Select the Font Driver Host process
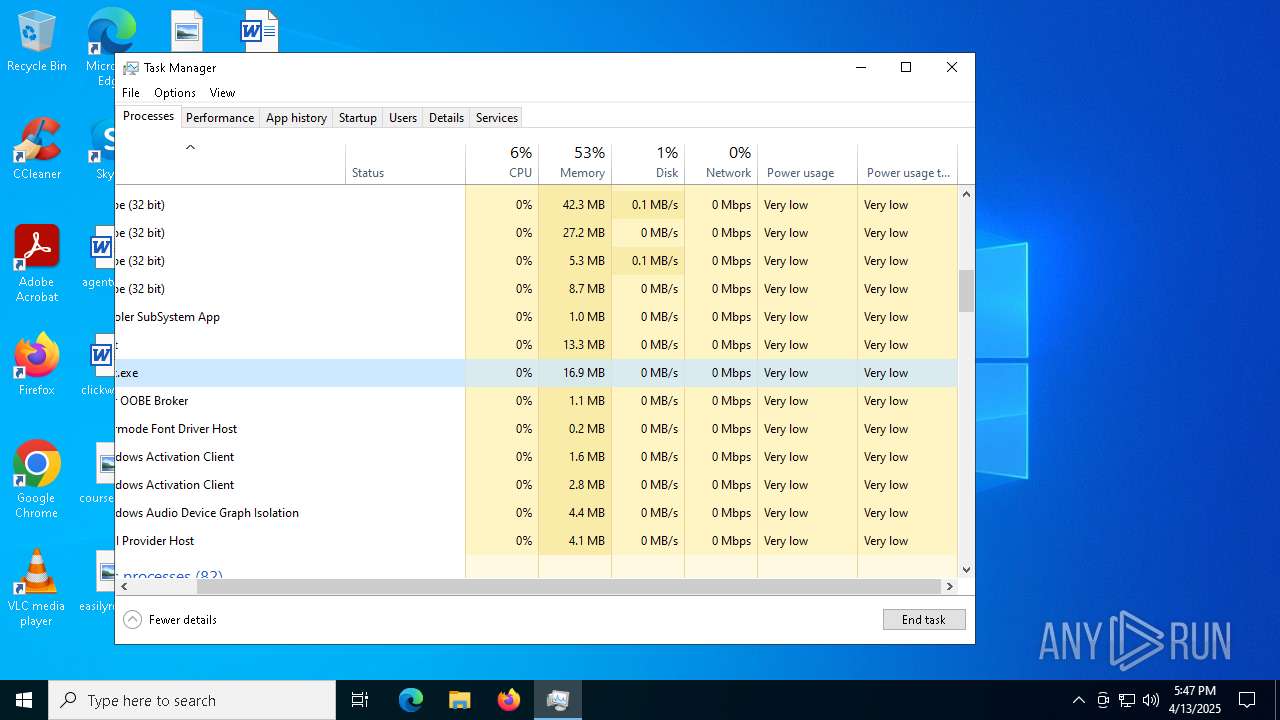 pyautogui.click(x=536, y=429)
